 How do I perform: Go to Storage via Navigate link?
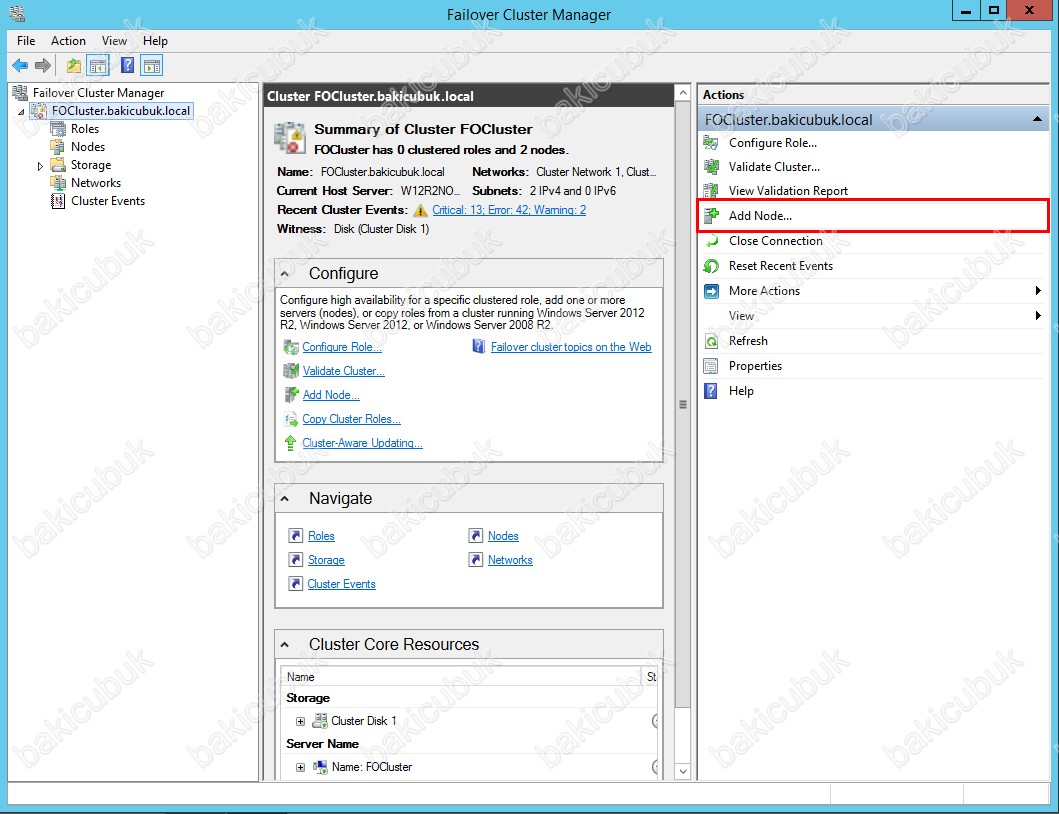pos(326,560)
